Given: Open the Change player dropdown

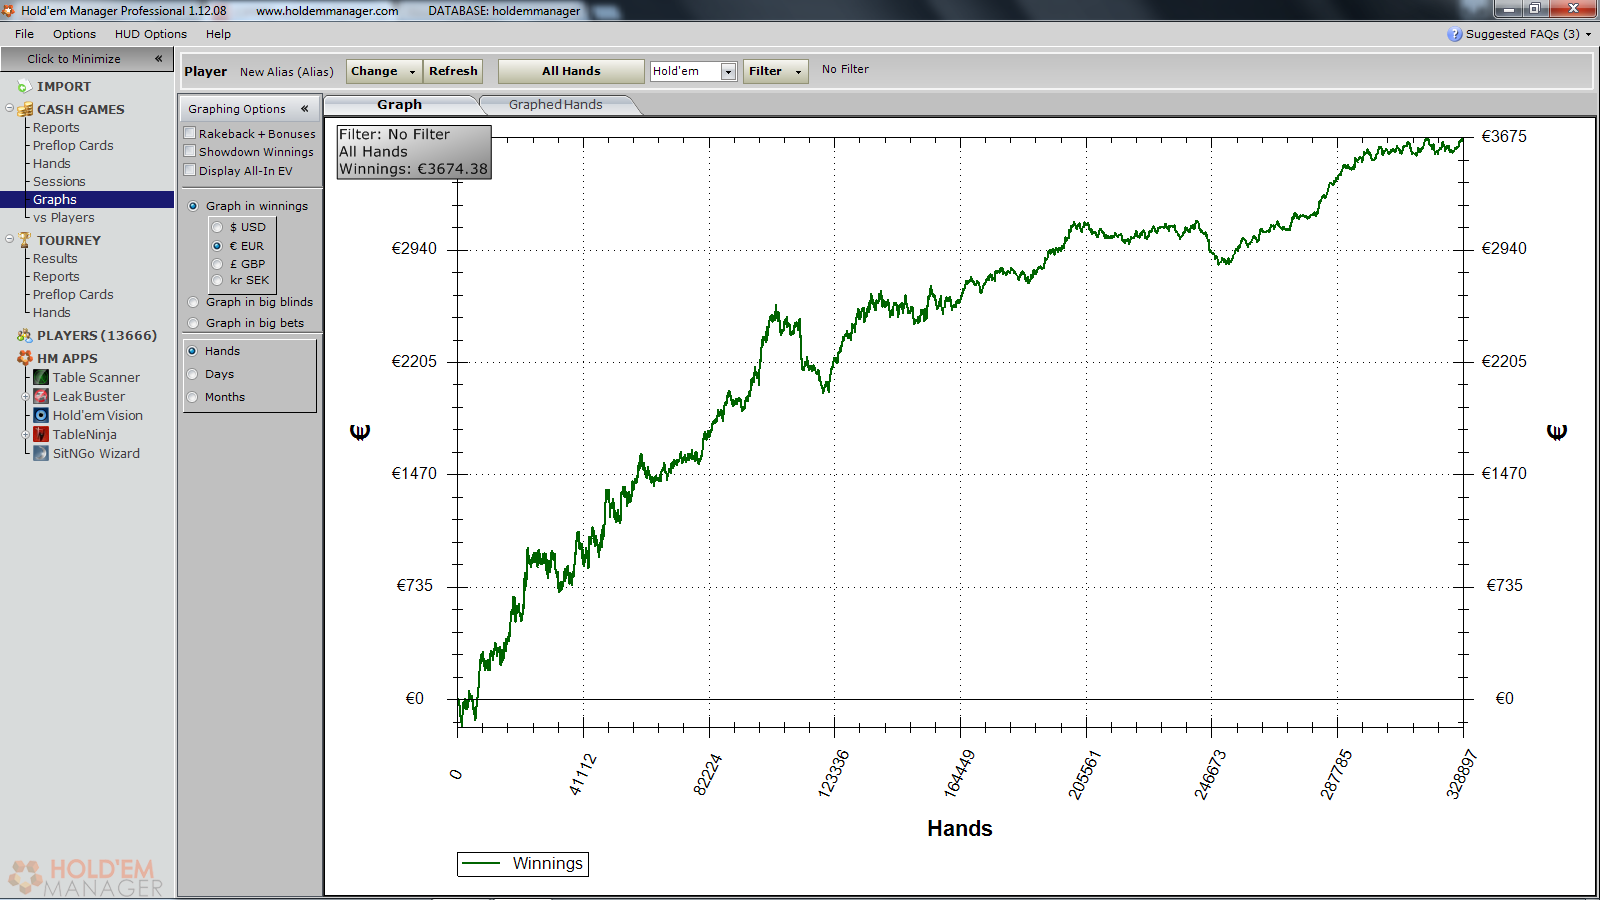Looking at the screenshot, I should click(x=384, y=71).
